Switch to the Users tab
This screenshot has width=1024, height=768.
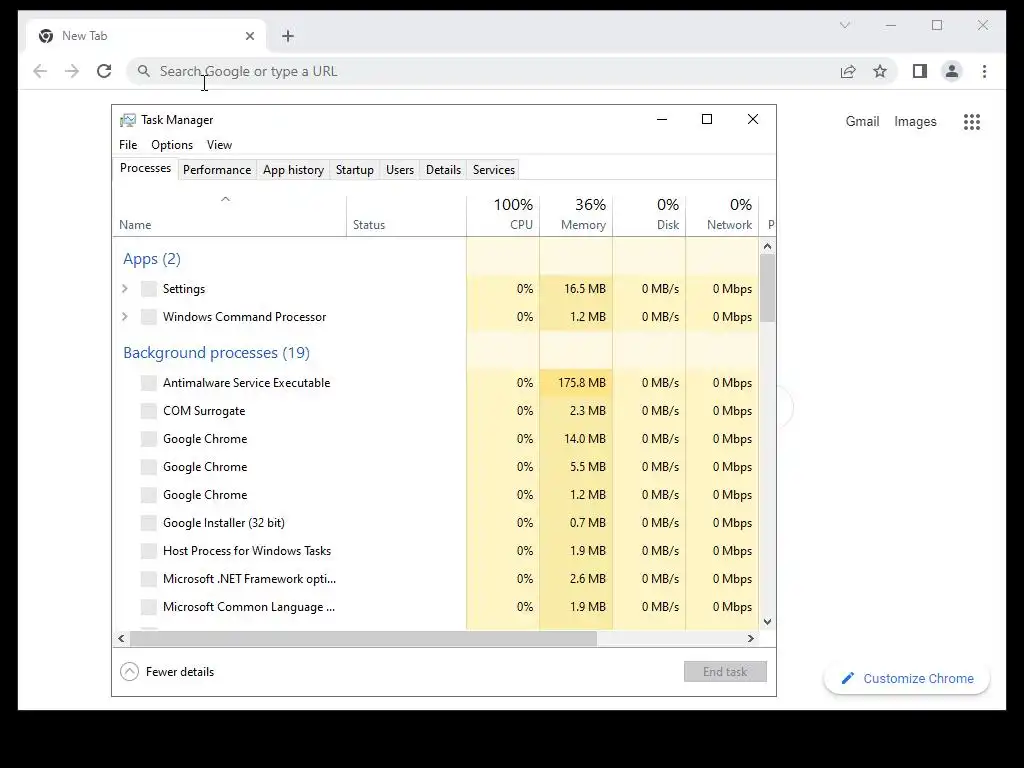[400, 170]
